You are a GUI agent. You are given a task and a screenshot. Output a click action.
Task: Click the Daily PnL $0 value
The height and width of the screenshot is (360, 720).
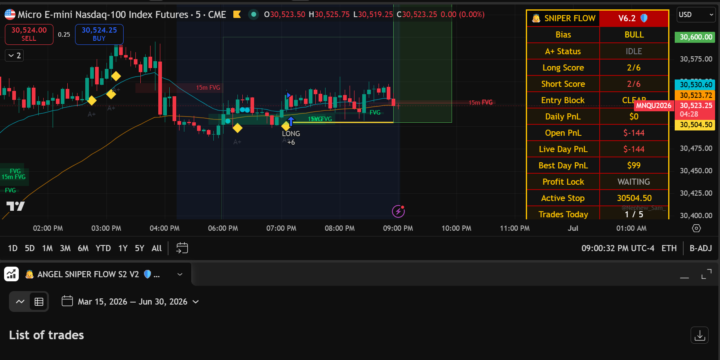pyautogui.click(x=634, y=117)
